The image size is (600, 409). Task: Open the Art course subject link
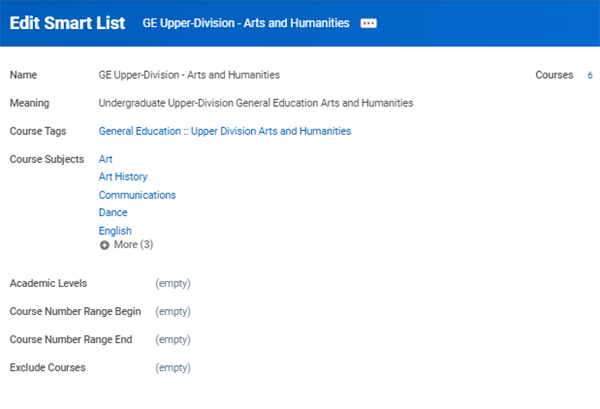coord(105,159)
